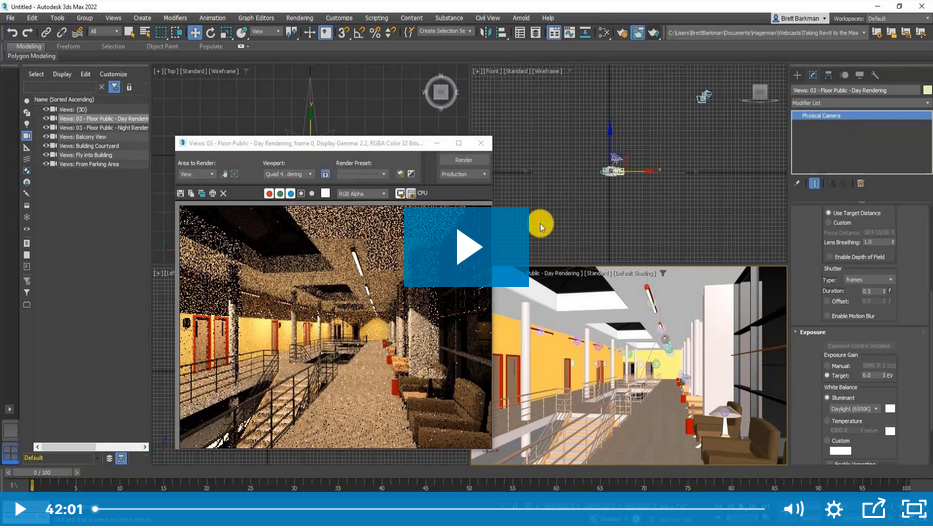Image resolution: width=933 pixels, height=528 pixels.
Task: Select the Bind to Space Warp tool
Action: pyautogui.click(x=77, y=33)
